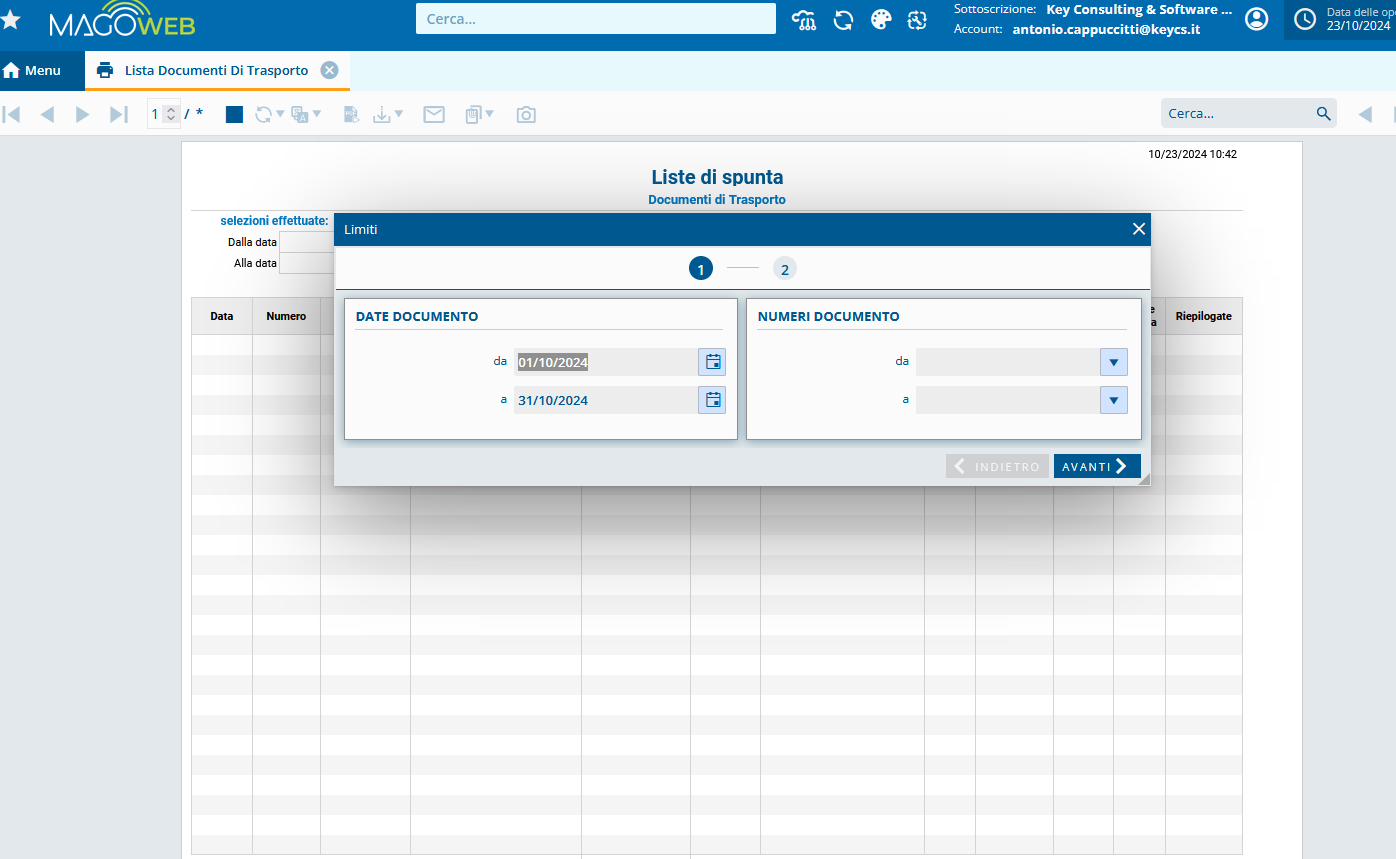Image resolution: width=1396 pixels, height=859 pixels.
Task: Click the blue stop report square
Action: click(x=234, y=114)
